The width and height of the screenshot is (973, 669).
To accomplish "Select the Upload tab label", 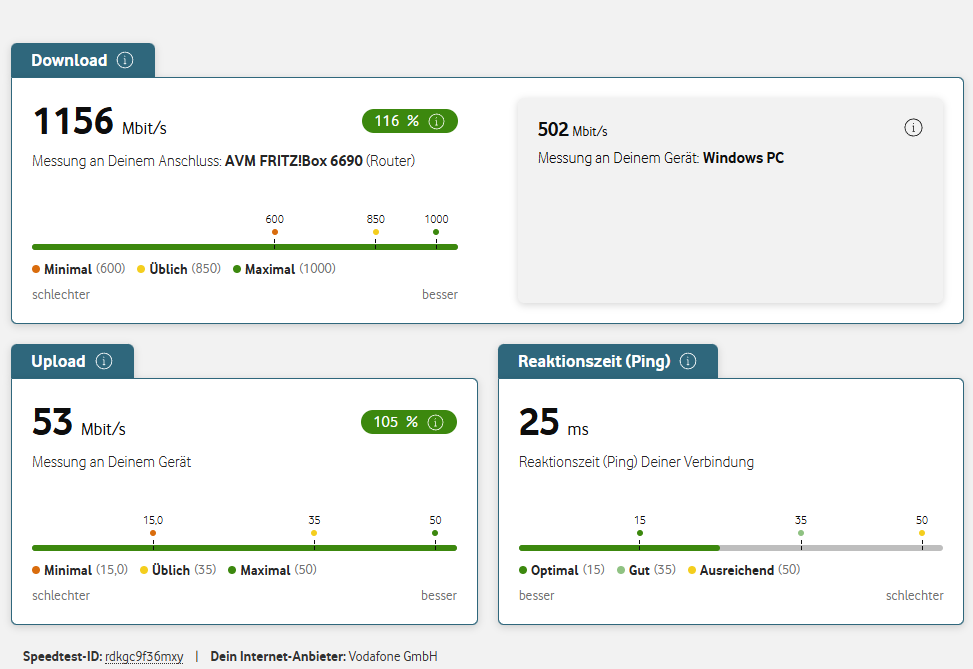I will [58, 361].
